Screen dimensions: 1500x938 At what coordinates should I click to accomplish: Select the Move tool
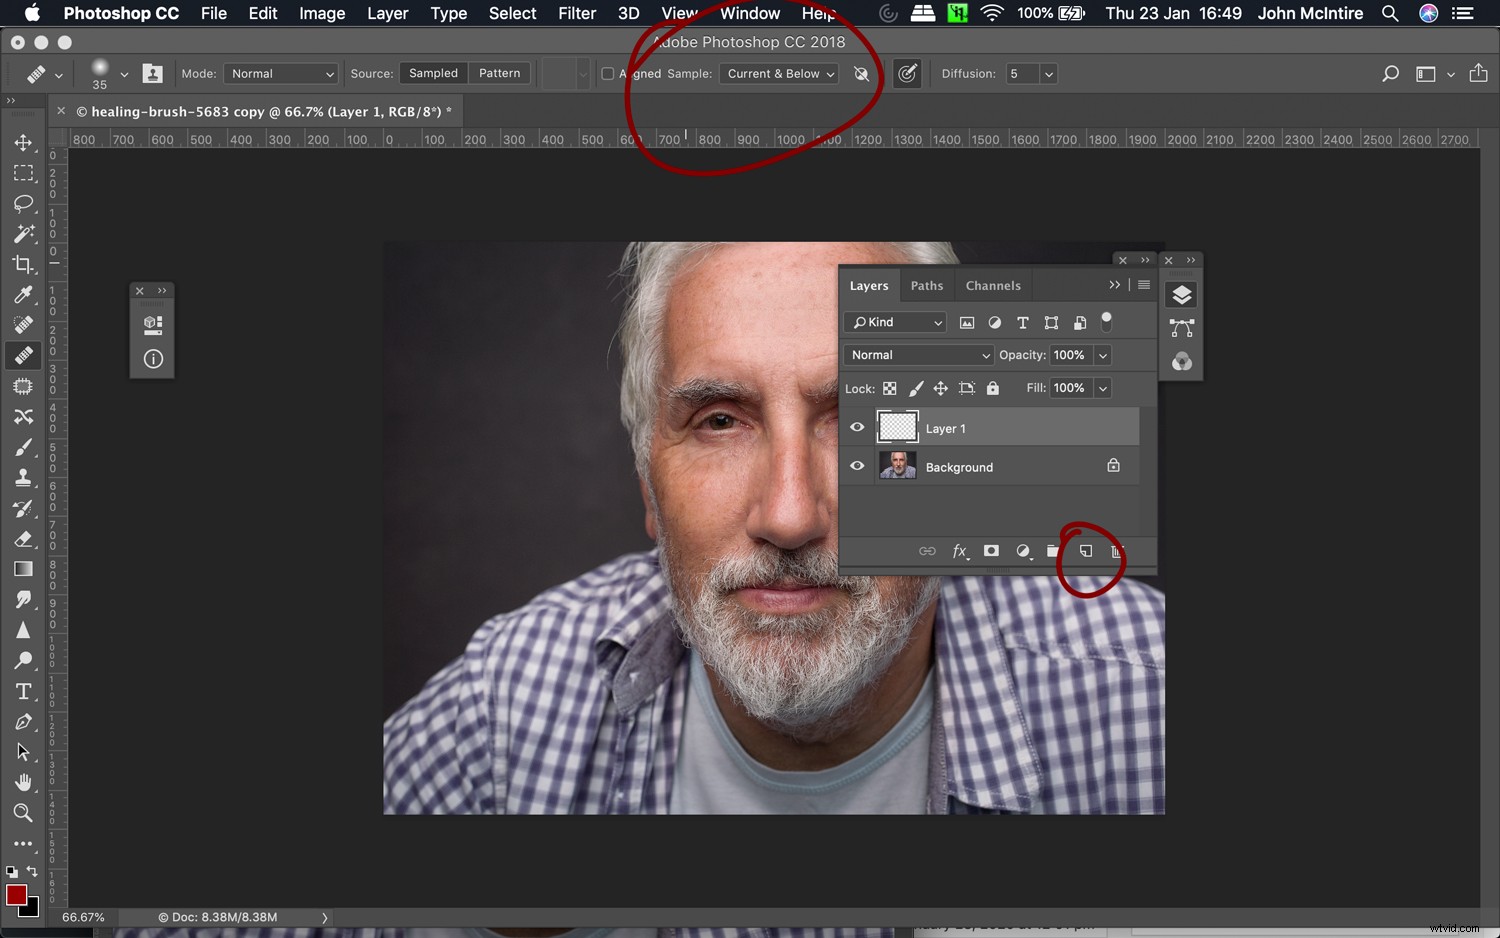click(24, 142)
